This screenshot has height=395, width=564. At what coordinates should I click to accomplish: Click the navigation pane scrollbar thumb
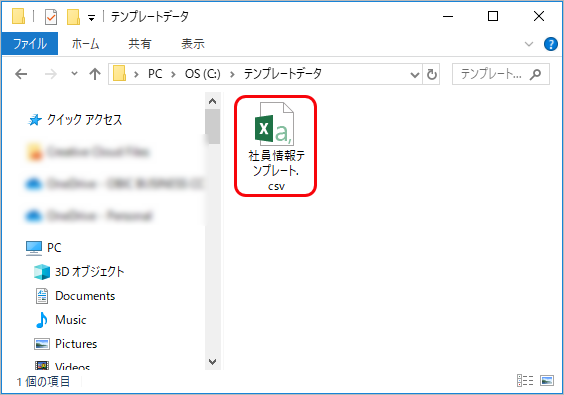213,127
